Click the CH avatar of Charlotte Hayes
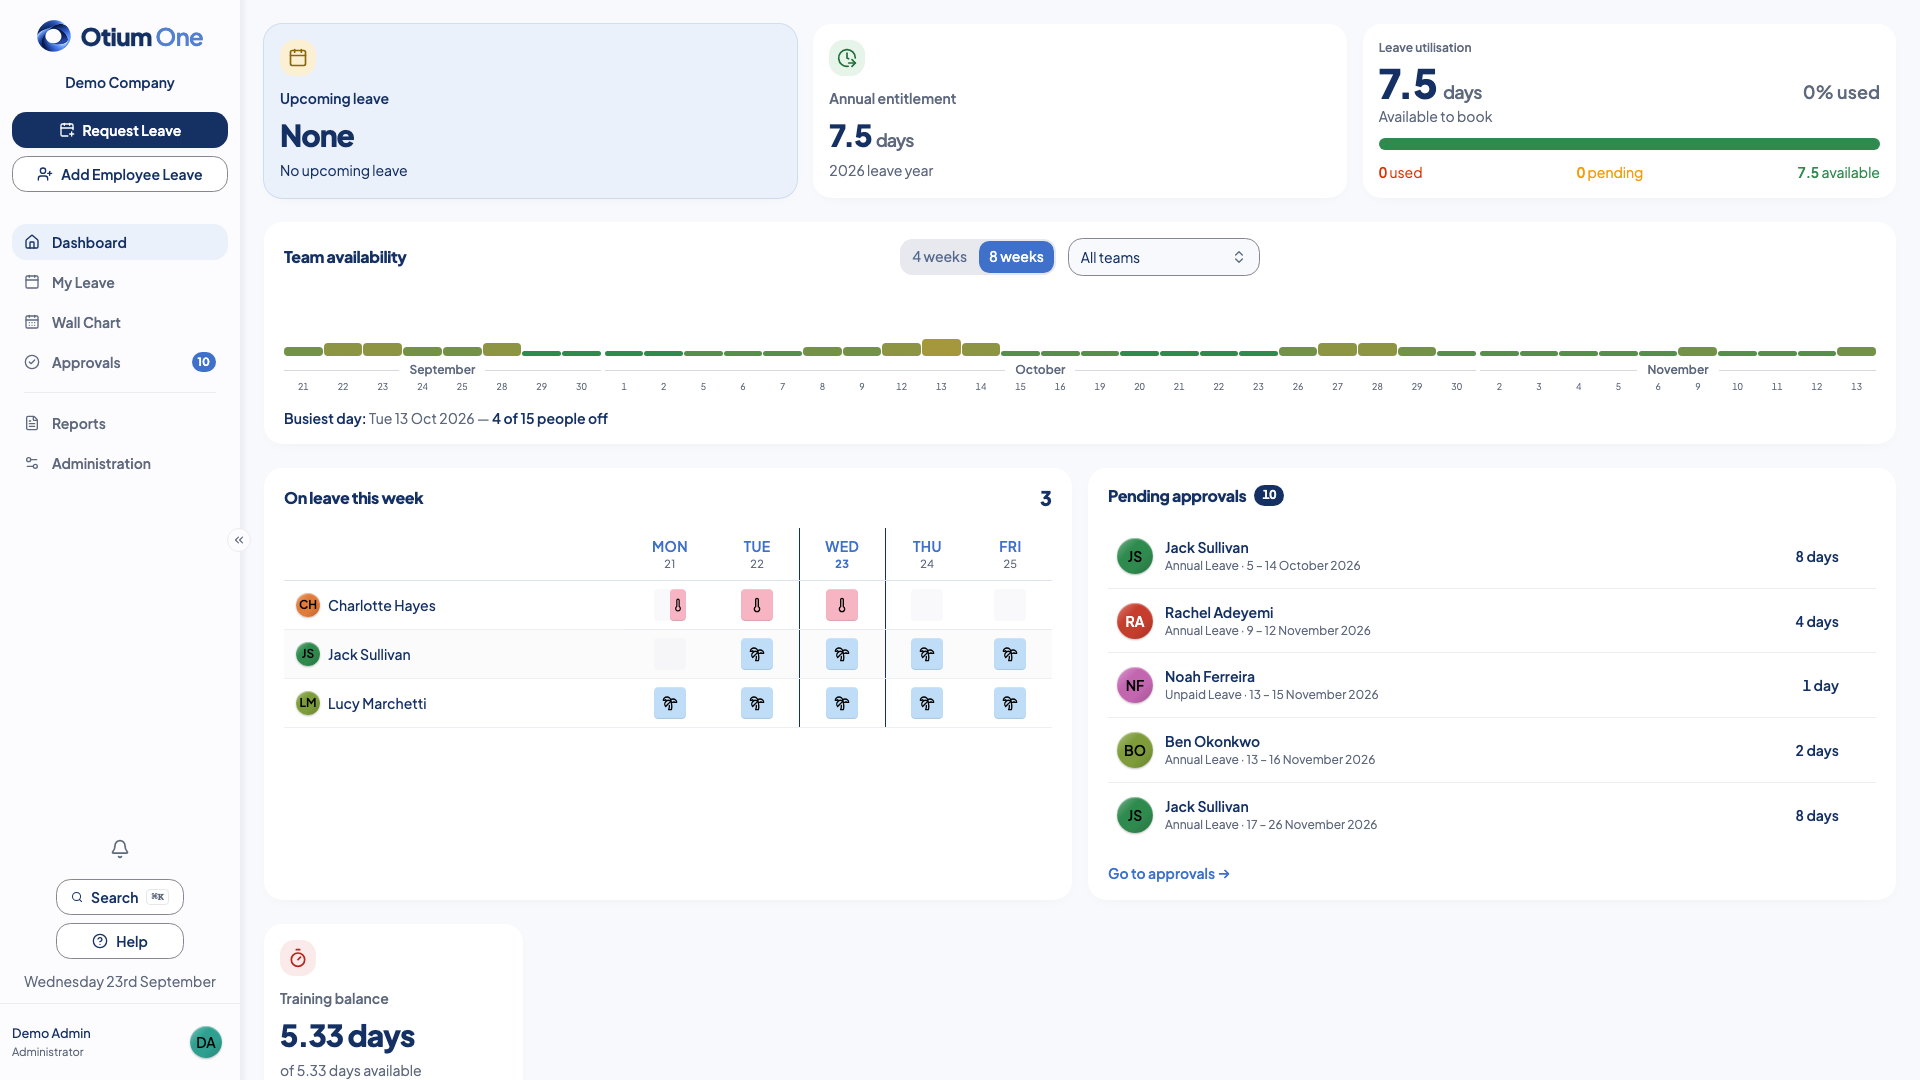1920x1080 pixels. click(x=308, y=605)
